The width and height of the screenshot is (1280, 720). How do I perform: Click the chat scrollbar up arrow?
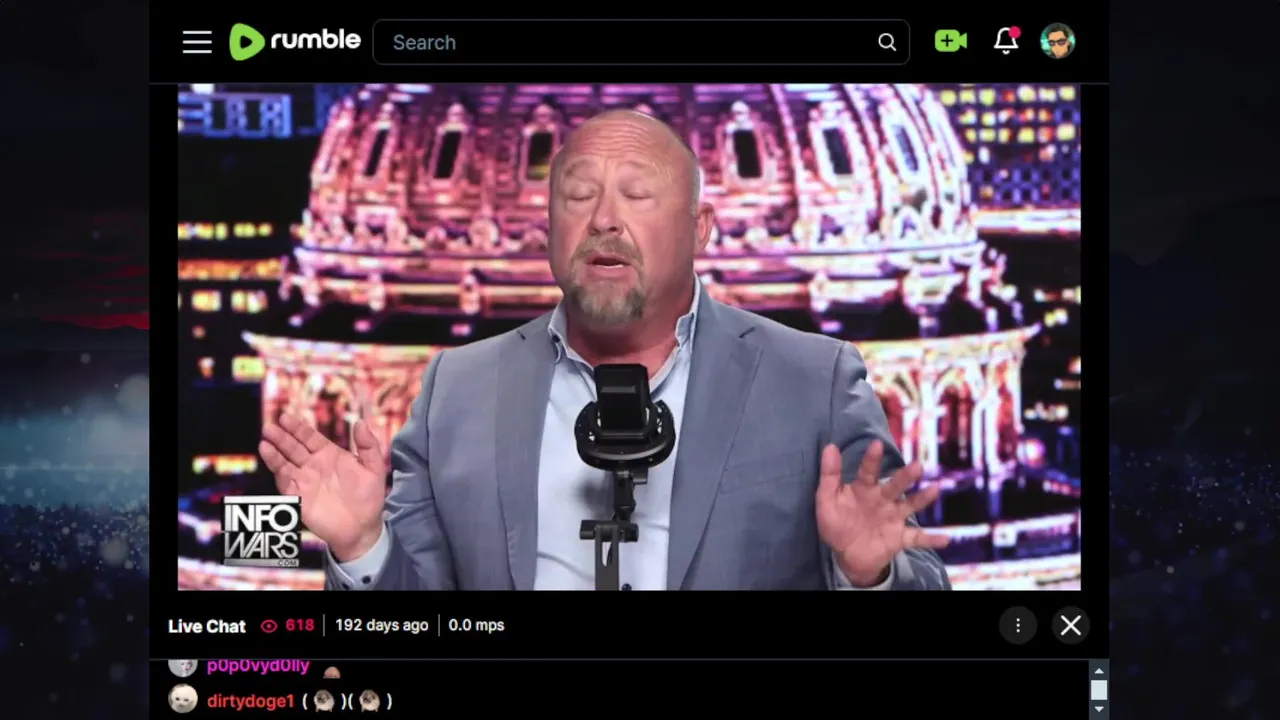[1099, 671]
